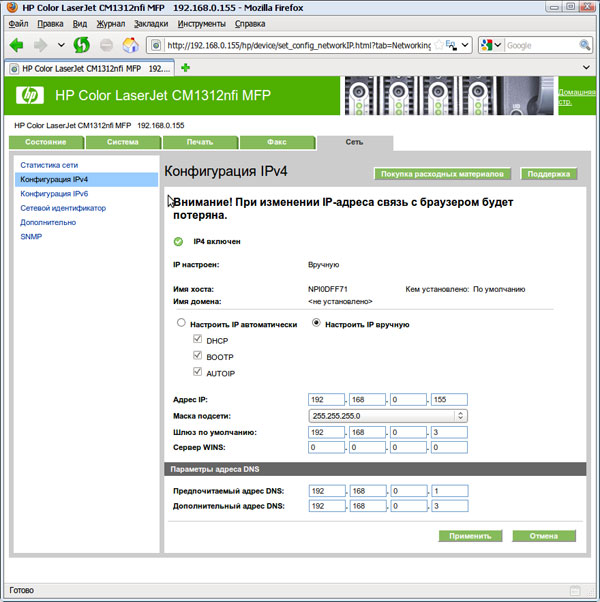Screen dimensions: 600x602
Task: Click the Поддержка button
Action: (x=549, y=174)
